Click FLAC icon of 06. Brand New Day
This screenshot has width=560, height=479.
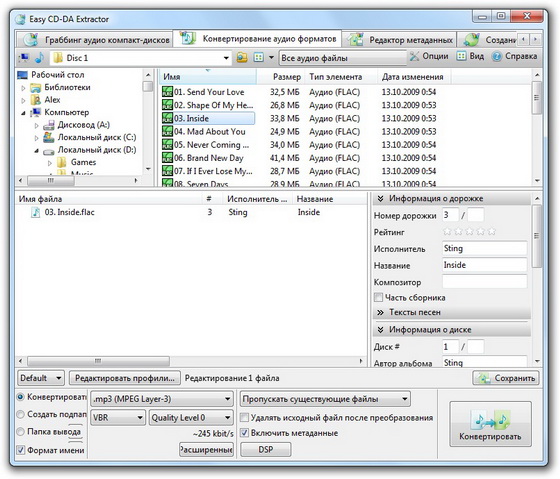[167, 158]
